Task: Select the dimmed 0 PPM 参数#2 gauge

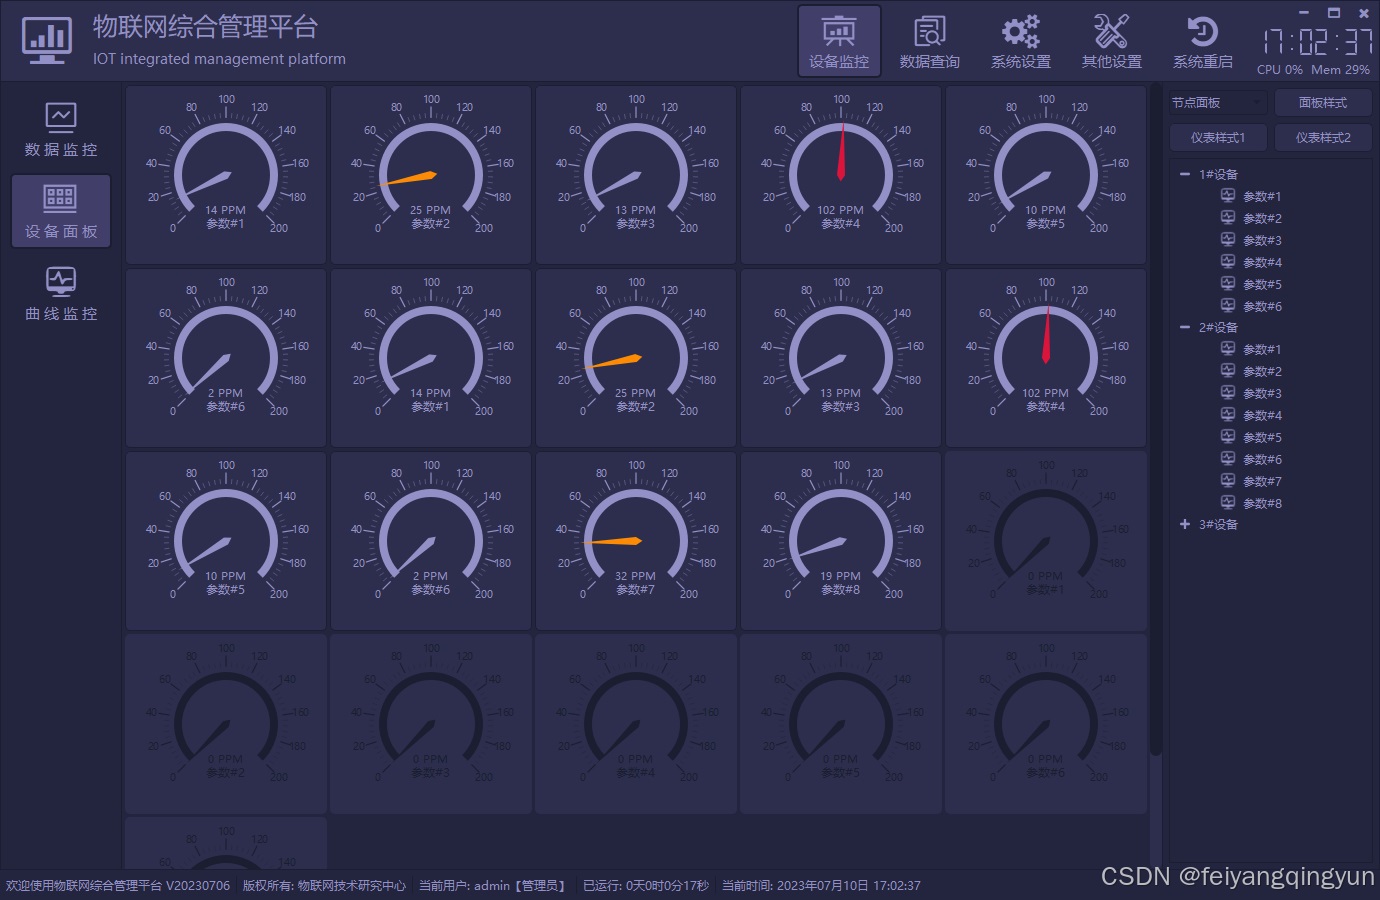Action: coord(226,724)
